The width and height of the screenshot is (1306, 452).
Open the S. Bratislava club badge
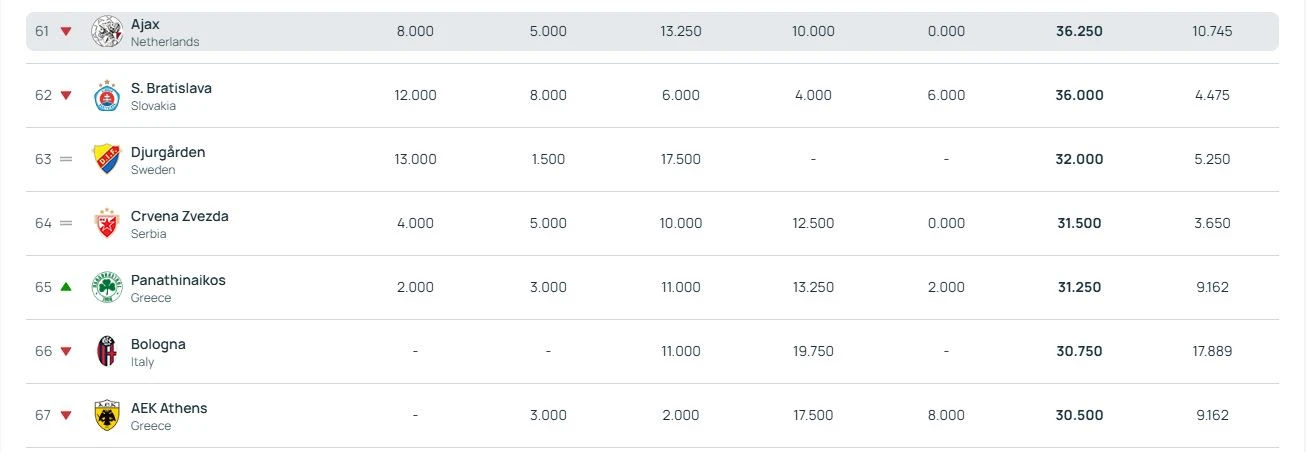coord(106,96)
